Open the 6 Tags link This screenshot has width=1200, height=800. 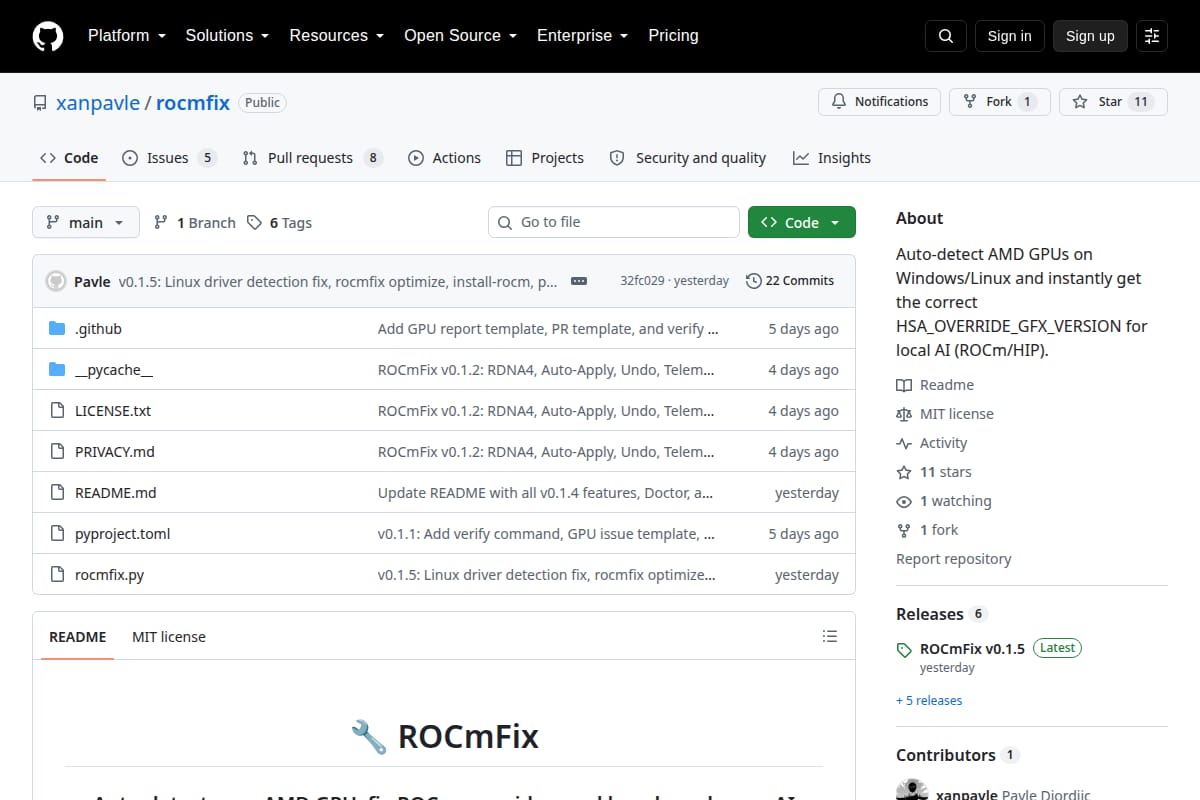click(x=280, y=223)
